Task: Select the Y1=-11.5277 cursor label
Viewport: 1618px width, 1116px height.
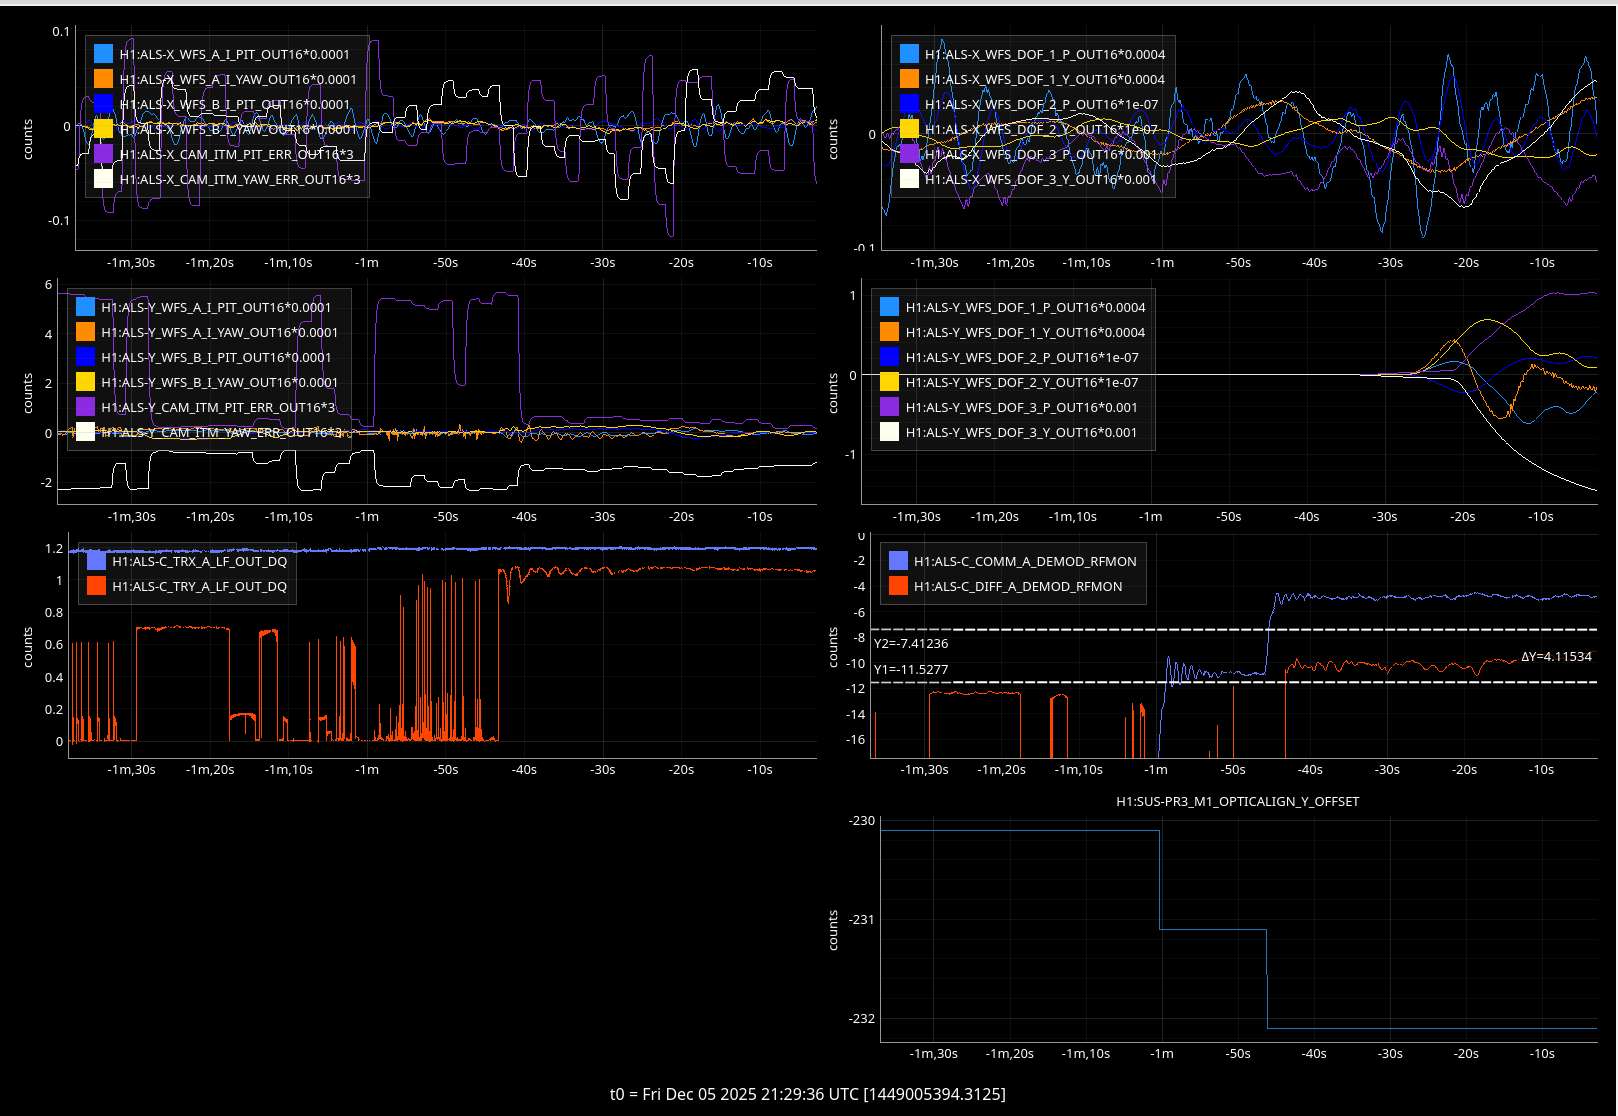Action: 911,669
